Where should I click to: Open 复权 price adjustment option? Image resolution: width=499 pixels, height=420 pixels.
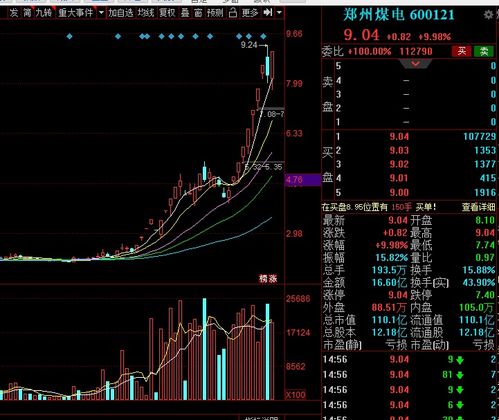coord(167,13)
